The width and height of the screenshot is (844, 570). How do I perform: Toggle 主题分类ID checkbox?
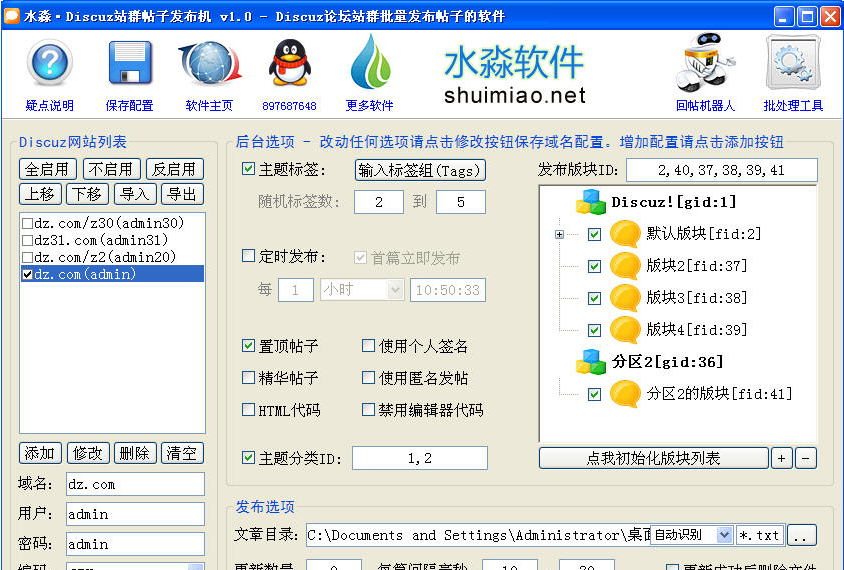coord(248,458)
